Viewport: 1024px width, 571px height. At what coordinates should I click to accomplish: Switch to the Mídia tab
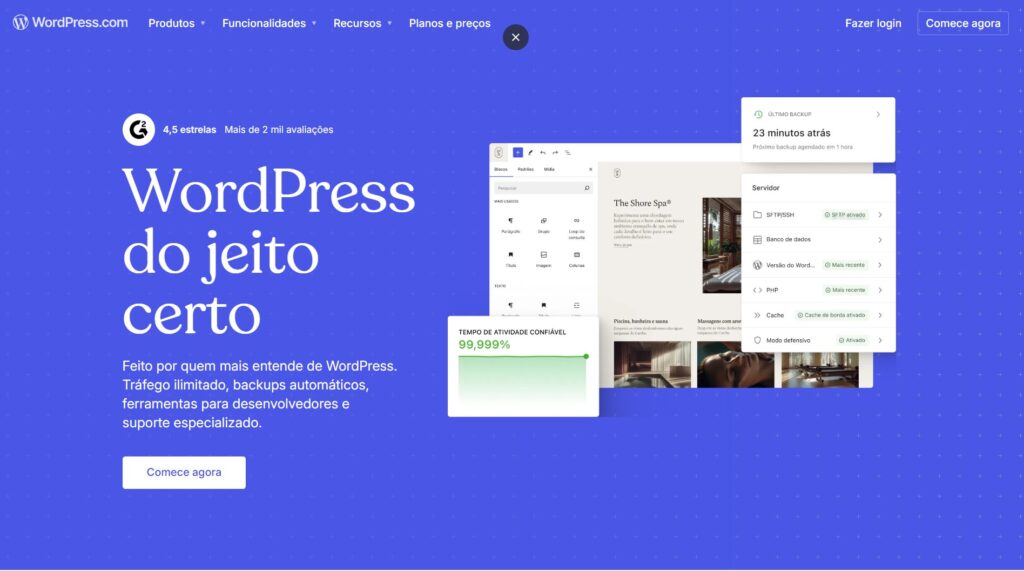549,169
